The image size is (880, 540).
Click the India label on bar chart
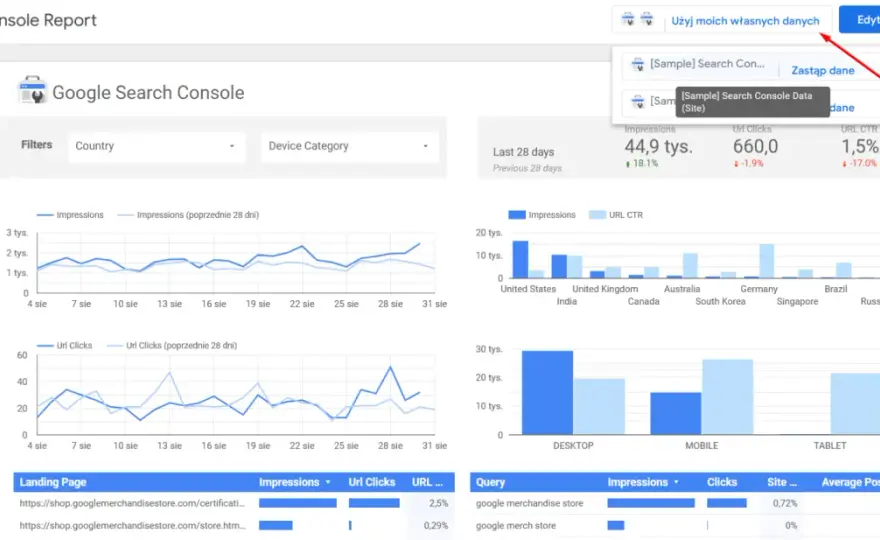coord(566,301)
